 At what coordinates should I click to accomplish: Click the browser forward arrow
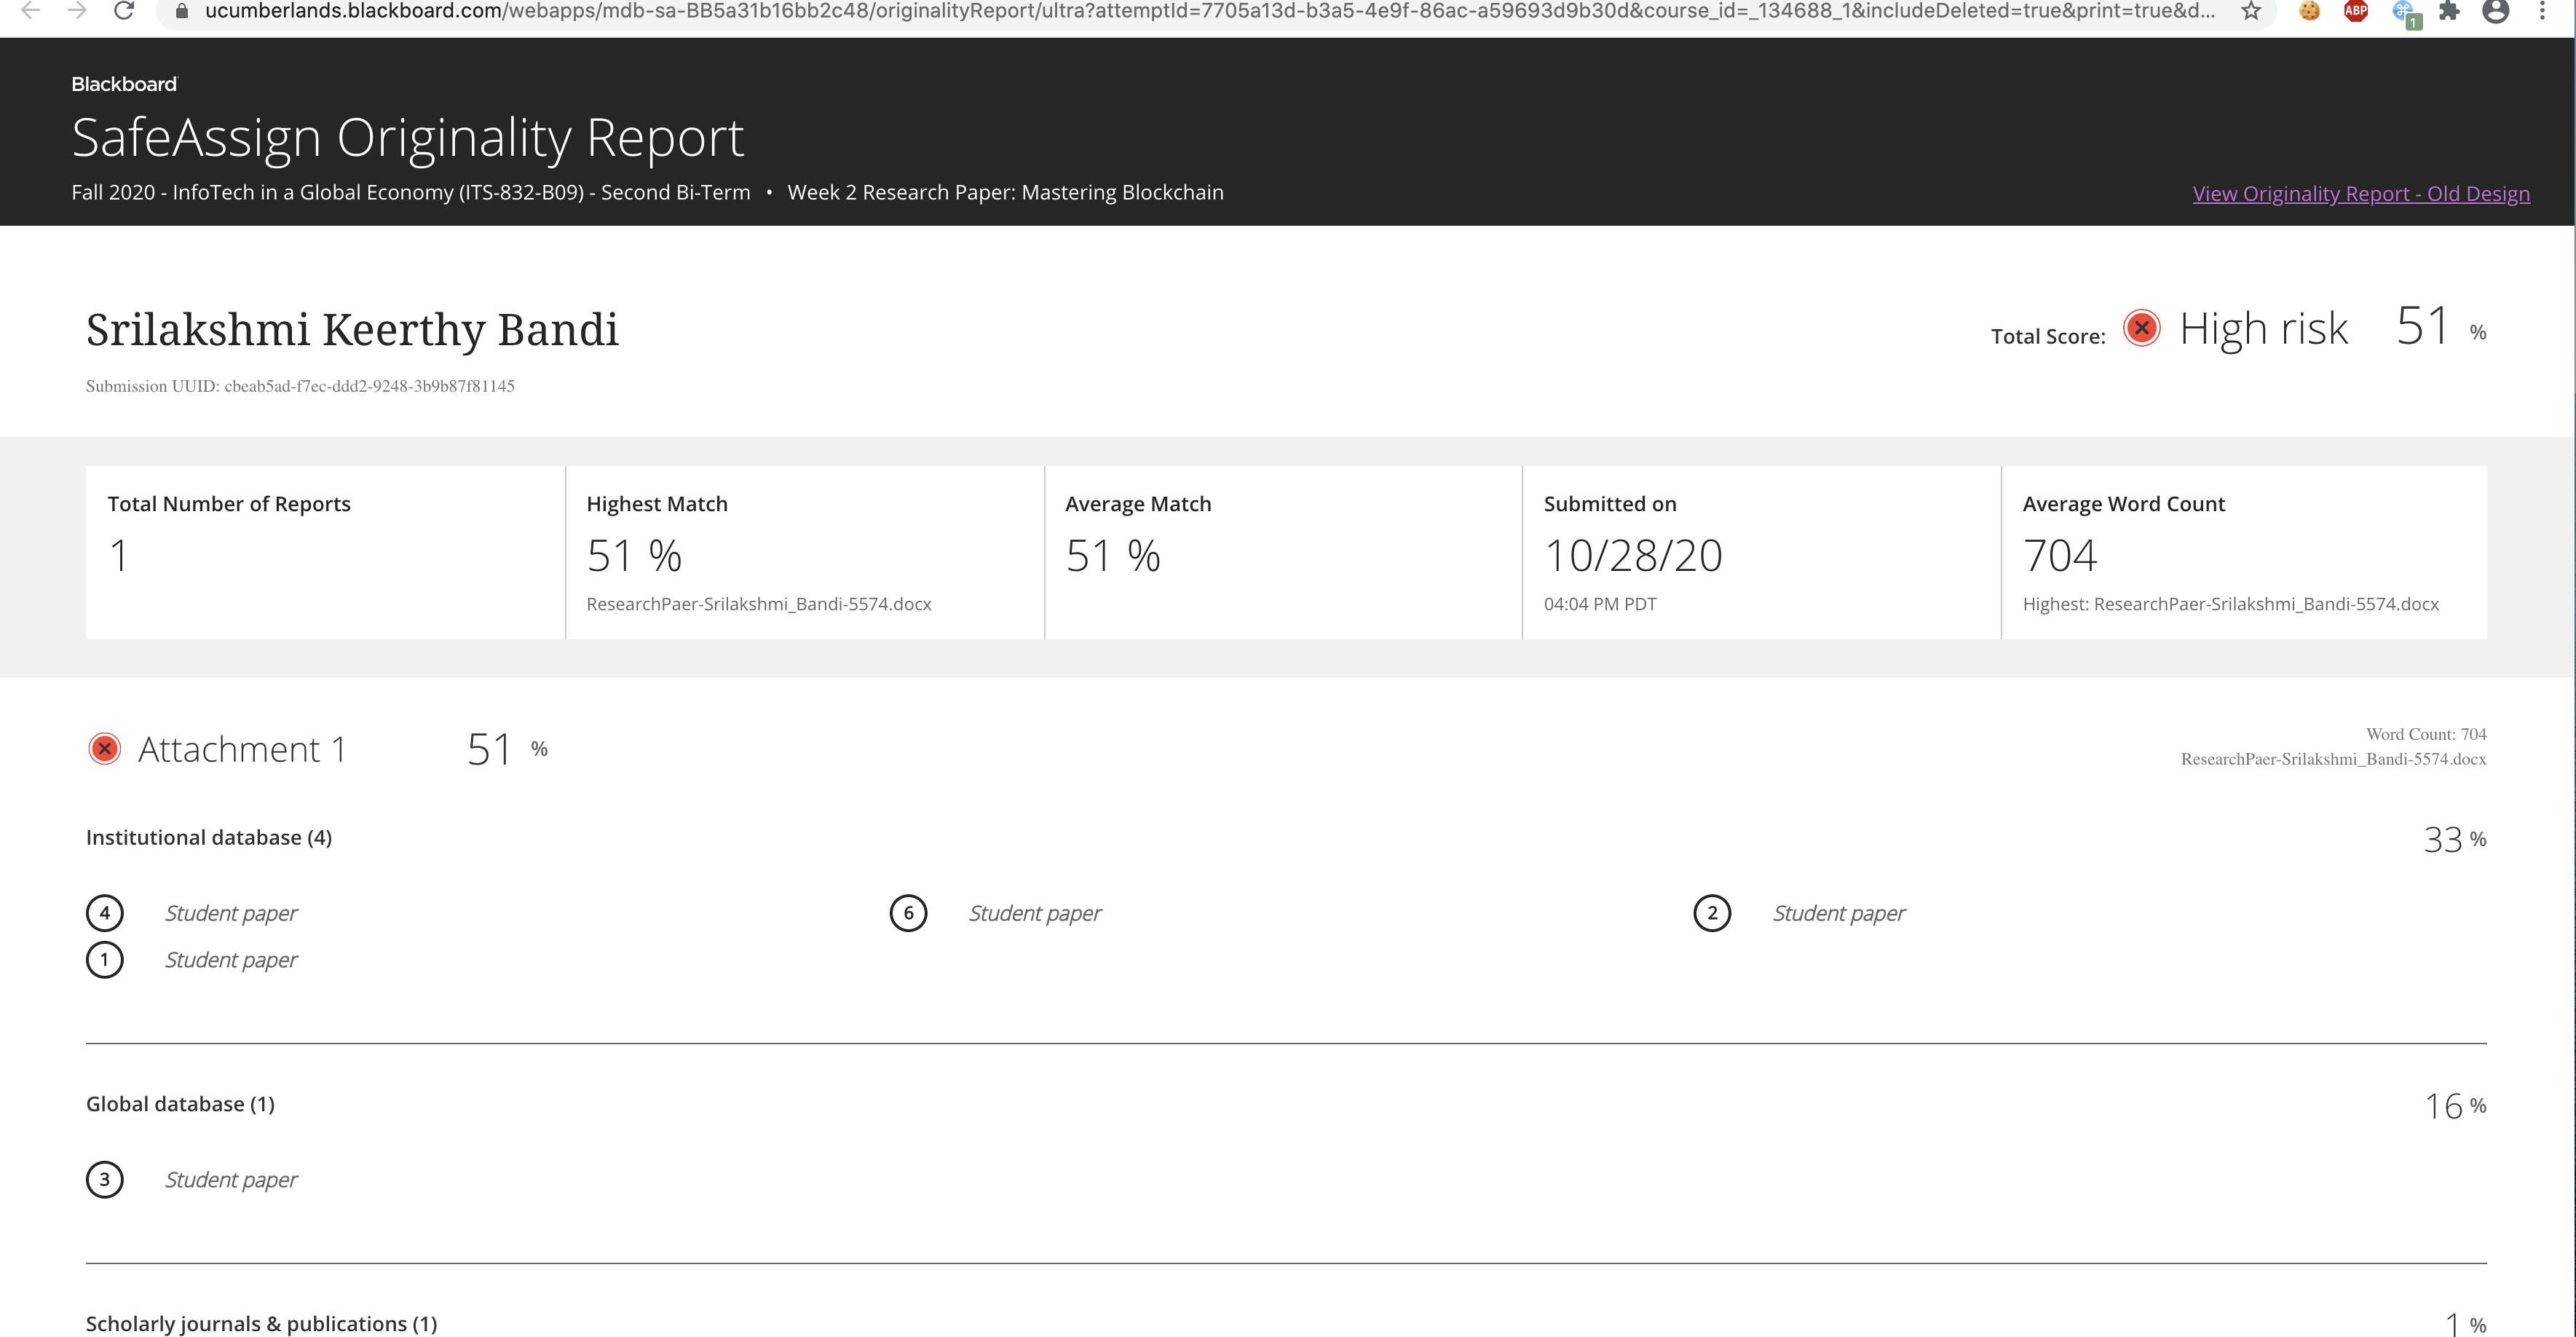(77, 11)
